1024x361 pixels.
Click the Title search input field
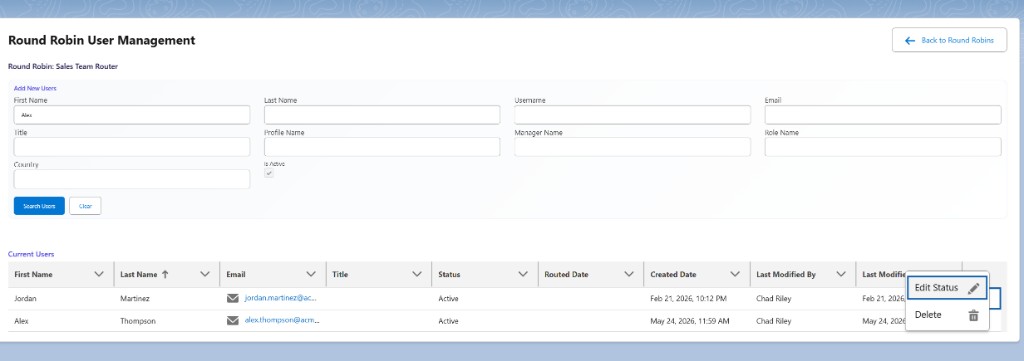click(132, 147)
